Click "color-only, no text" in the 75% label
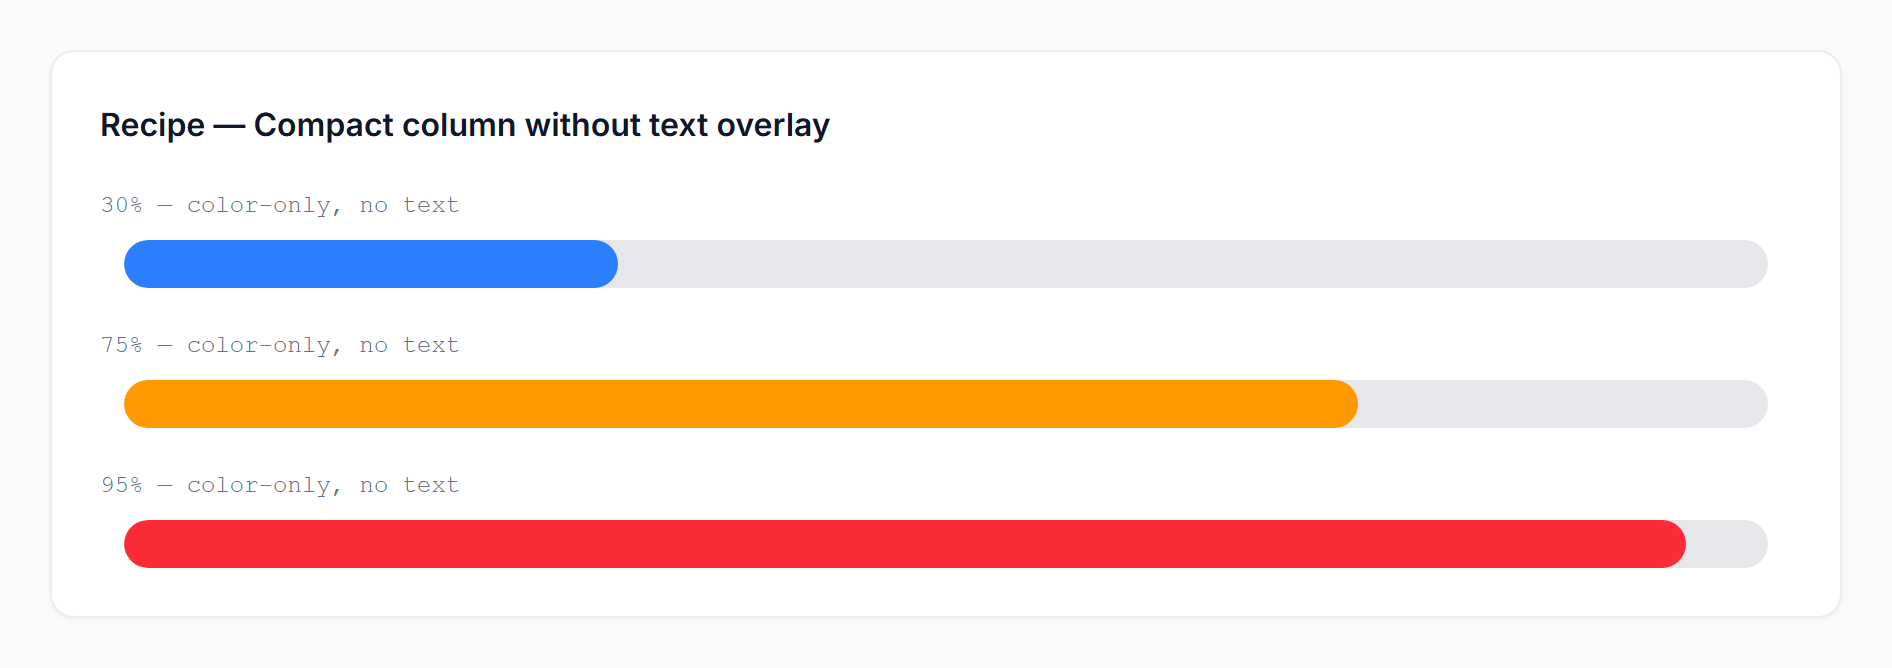This screenshot has height=668, width=1892. click(323, 345)
